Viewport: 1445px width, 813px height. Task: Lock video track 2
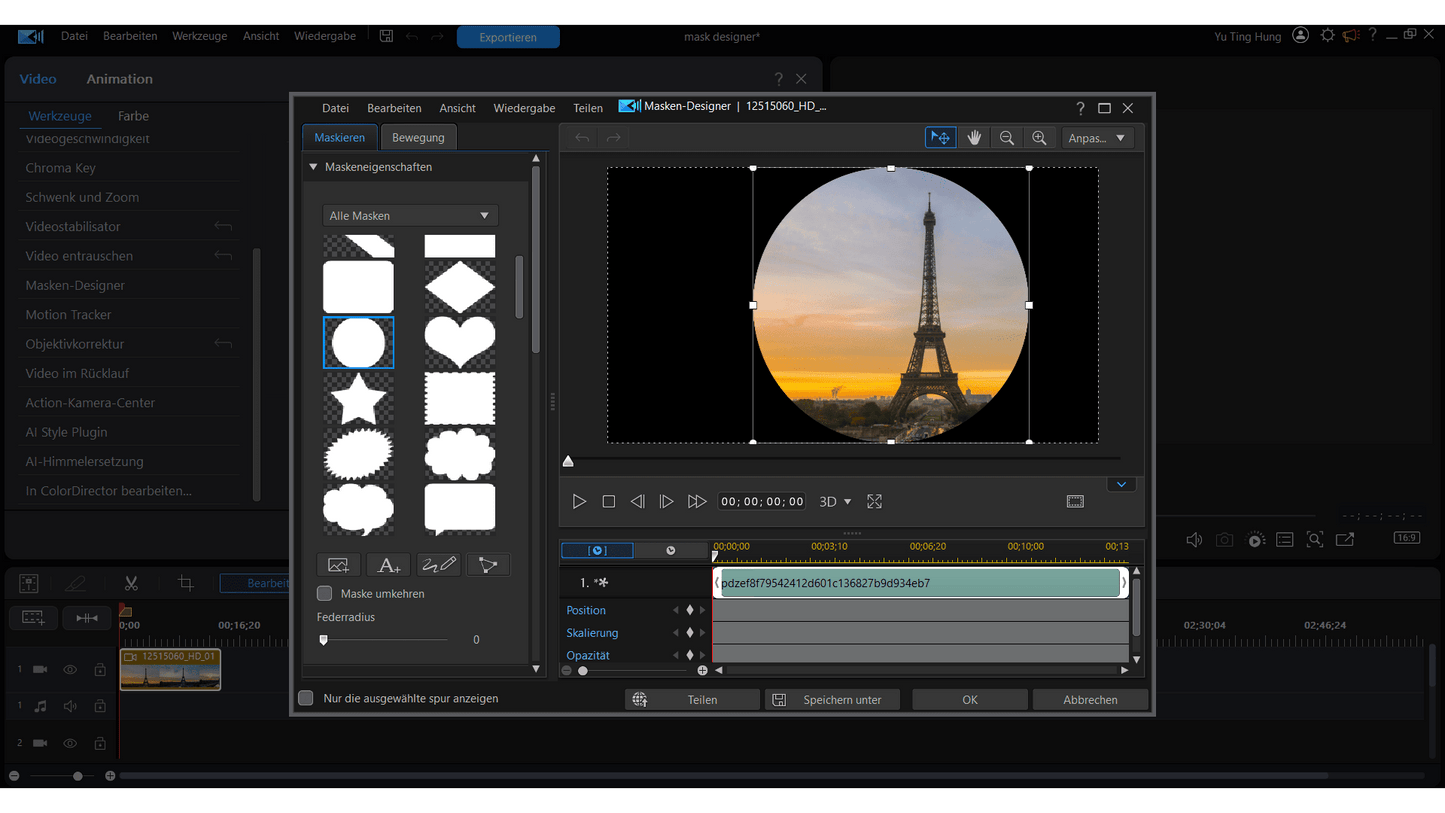click(x=100, y=744)
